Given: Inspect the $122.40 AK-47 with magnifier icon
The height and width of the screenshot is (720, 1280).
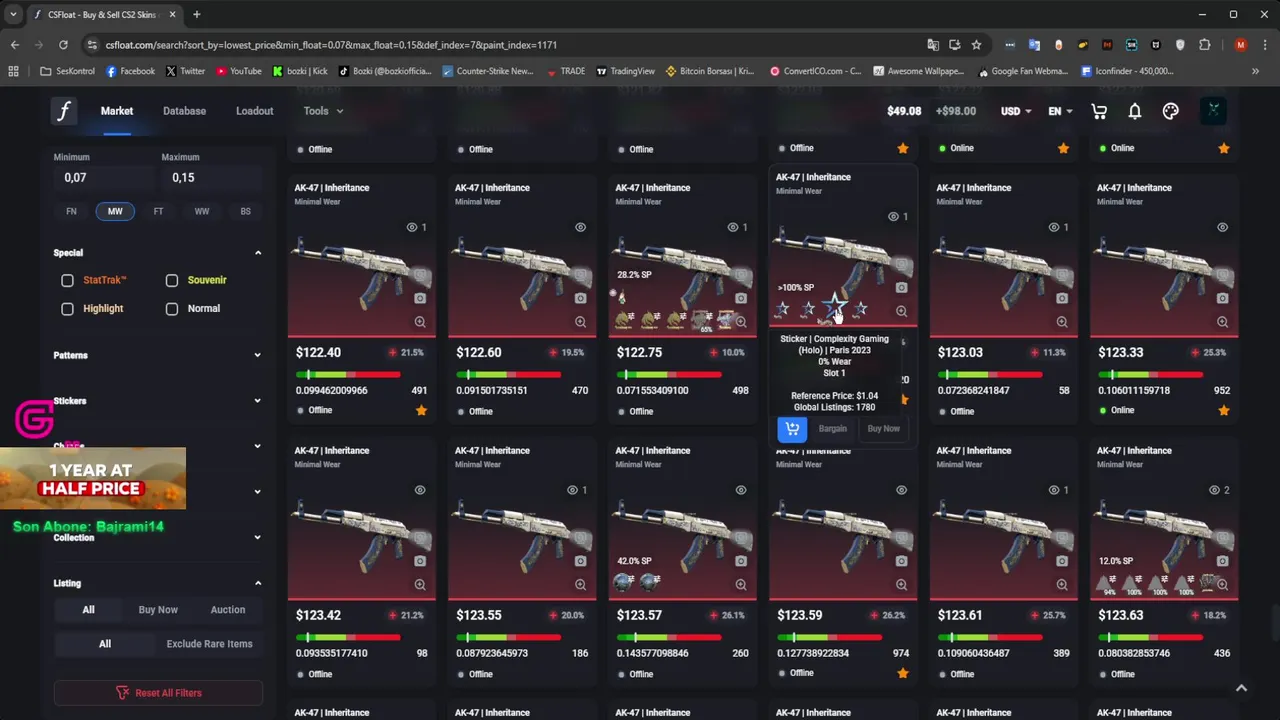Looking at the screenshot, I should click(420, 322).
